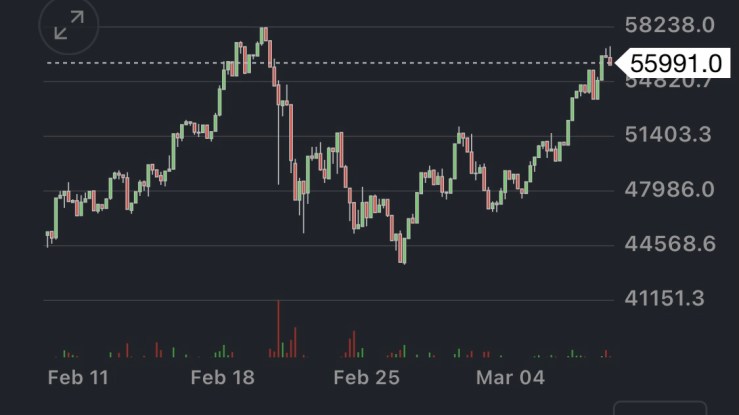Click the latest candlestick on the chart

609,60
